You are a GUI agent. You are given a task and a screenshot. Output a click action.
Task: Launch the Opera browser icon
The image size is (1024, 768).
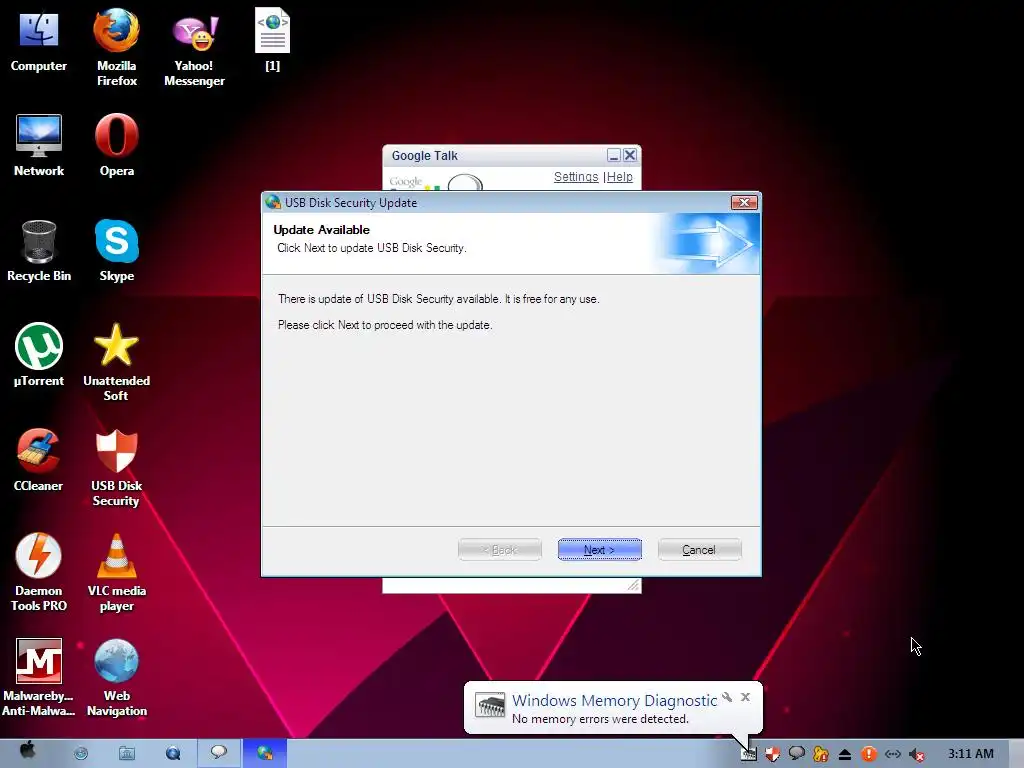pyautogui.click(x=116, y=145)
